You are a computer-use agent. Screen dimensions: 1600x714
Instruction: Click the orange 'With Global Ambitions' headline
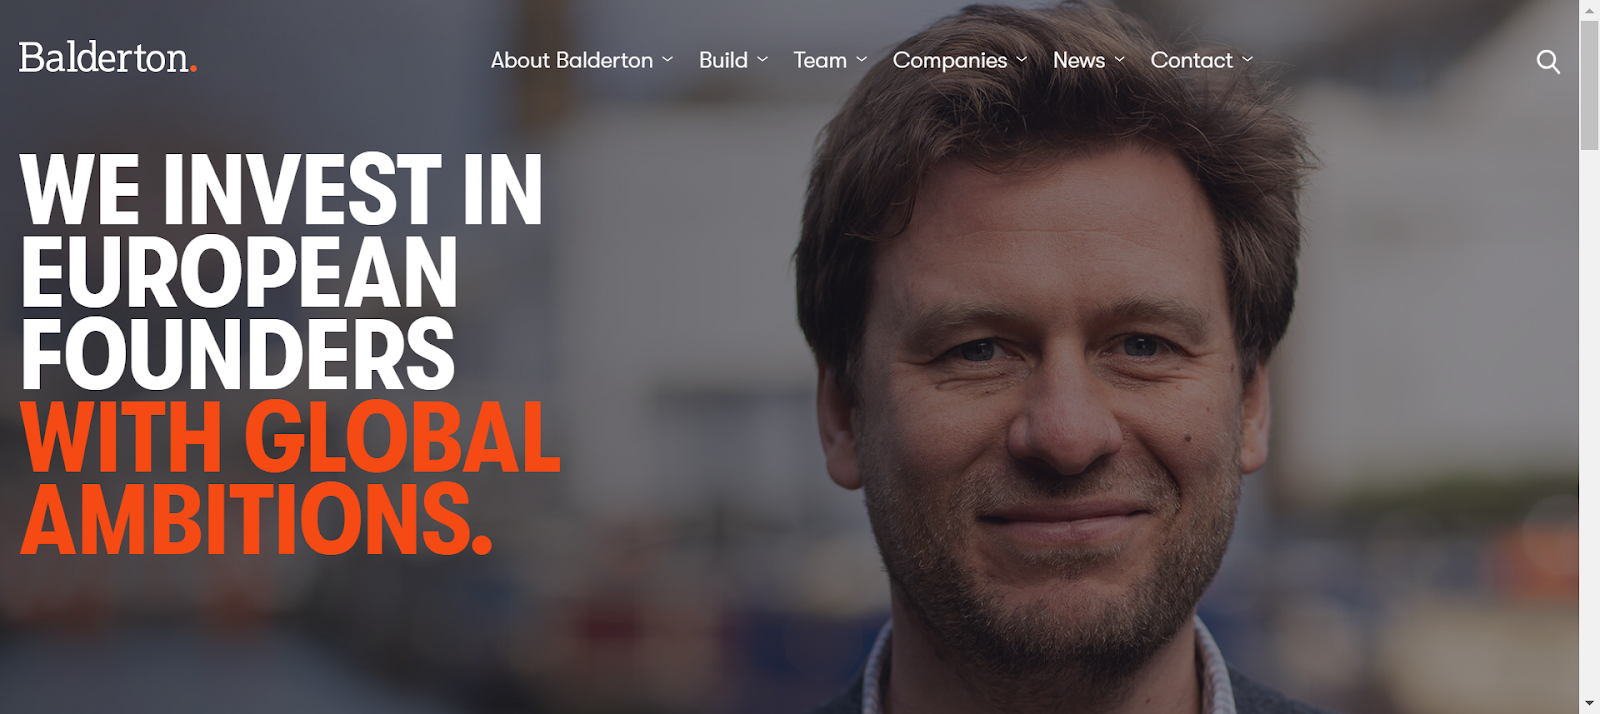coord(290,478)
